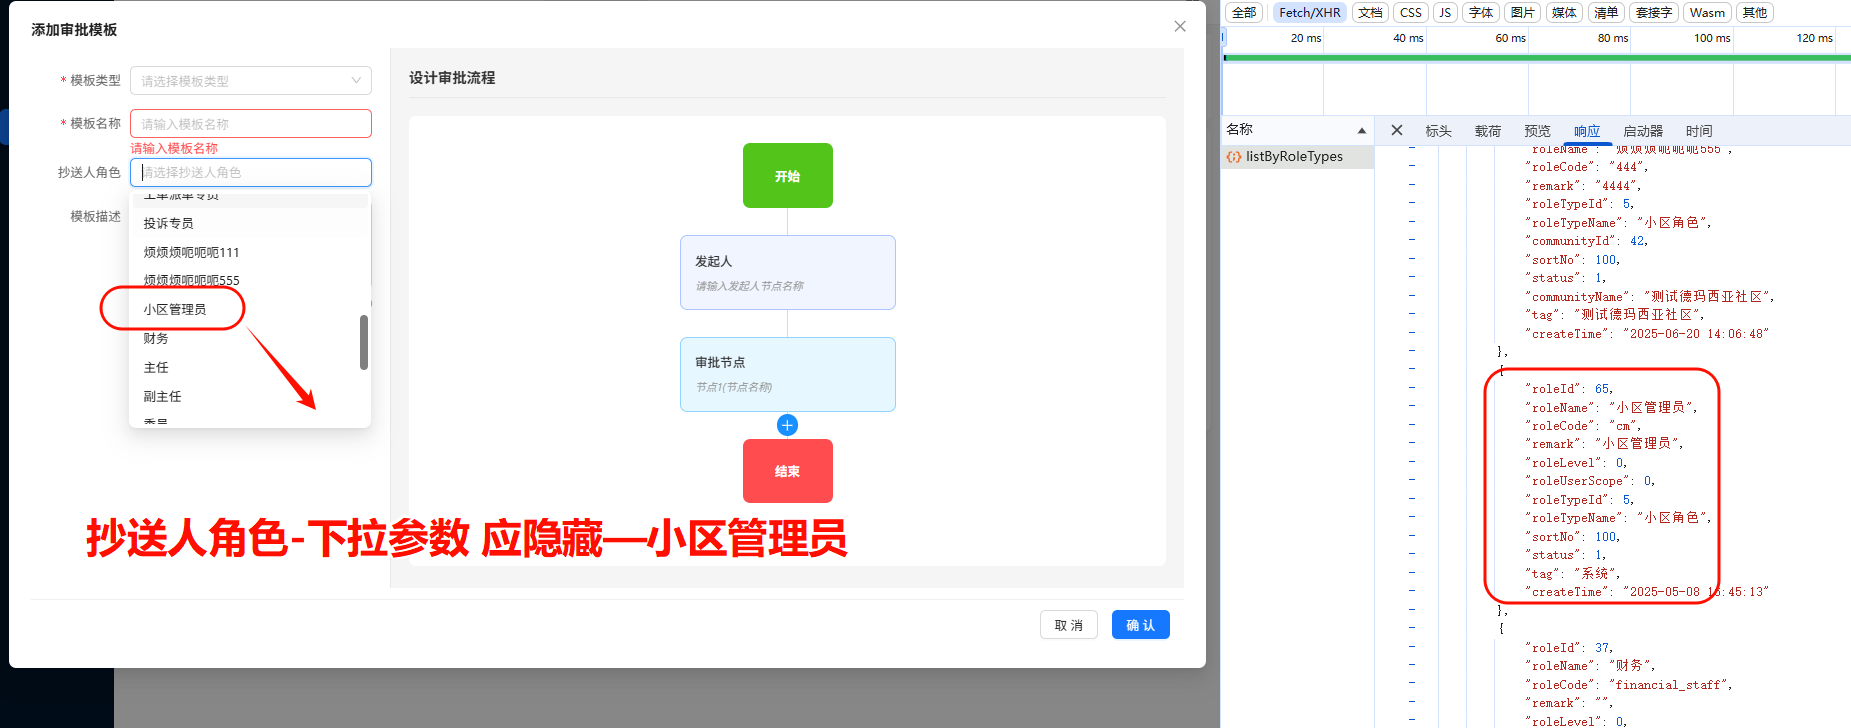Viewport: 1851px width, 728px height.
Task: Switch to the 标头 headers tab
Action: pyautogui.click(x=1438, y=131)
